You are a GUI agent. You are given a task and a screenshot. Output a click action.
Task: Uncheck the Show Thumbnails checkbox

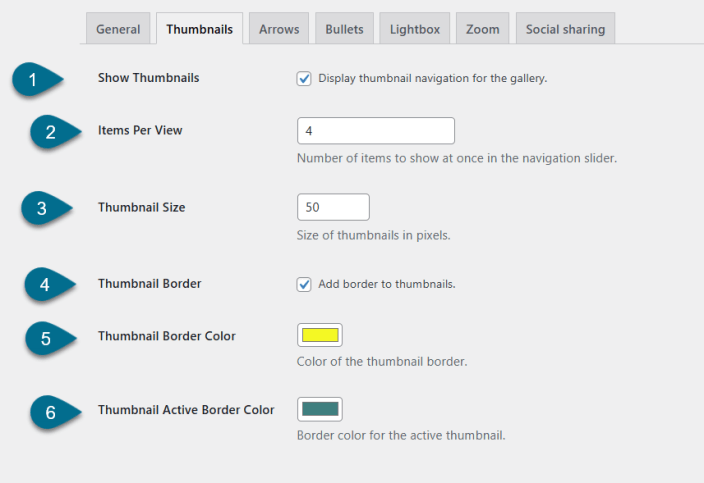click(304, 79)
